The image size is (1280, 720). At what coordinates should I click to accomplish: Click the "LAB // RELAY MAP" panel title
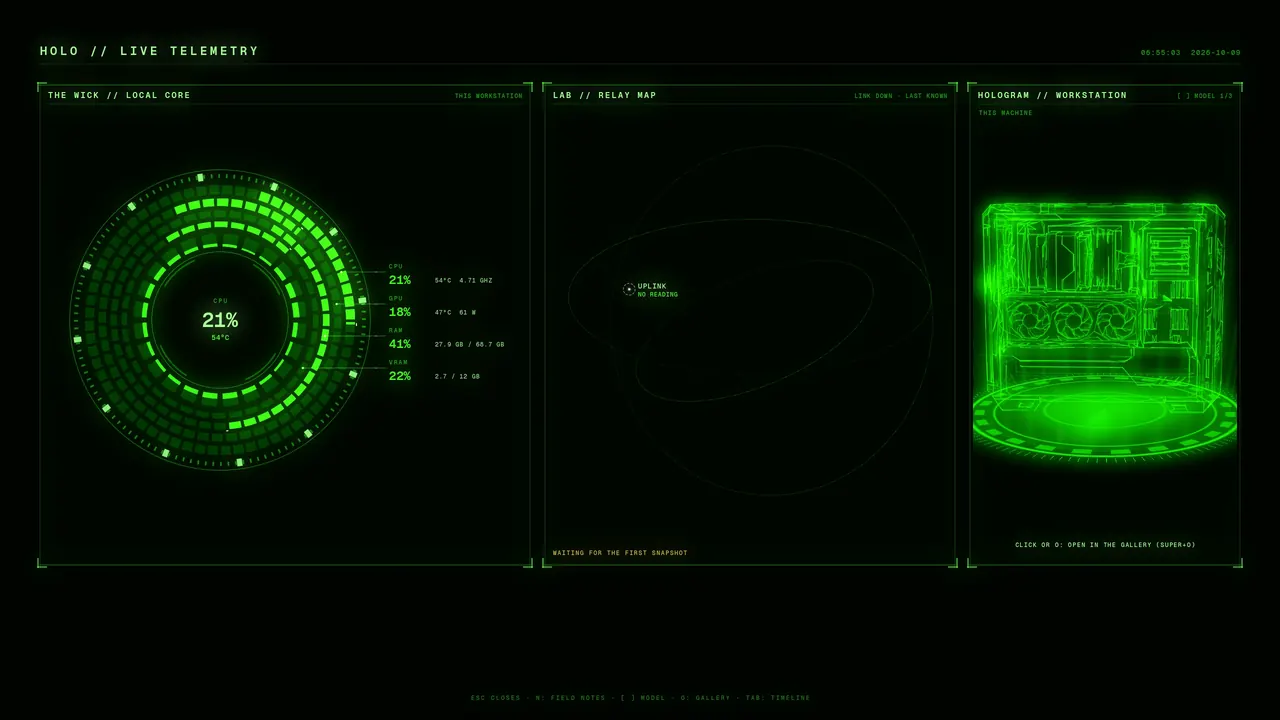point(605,96)
